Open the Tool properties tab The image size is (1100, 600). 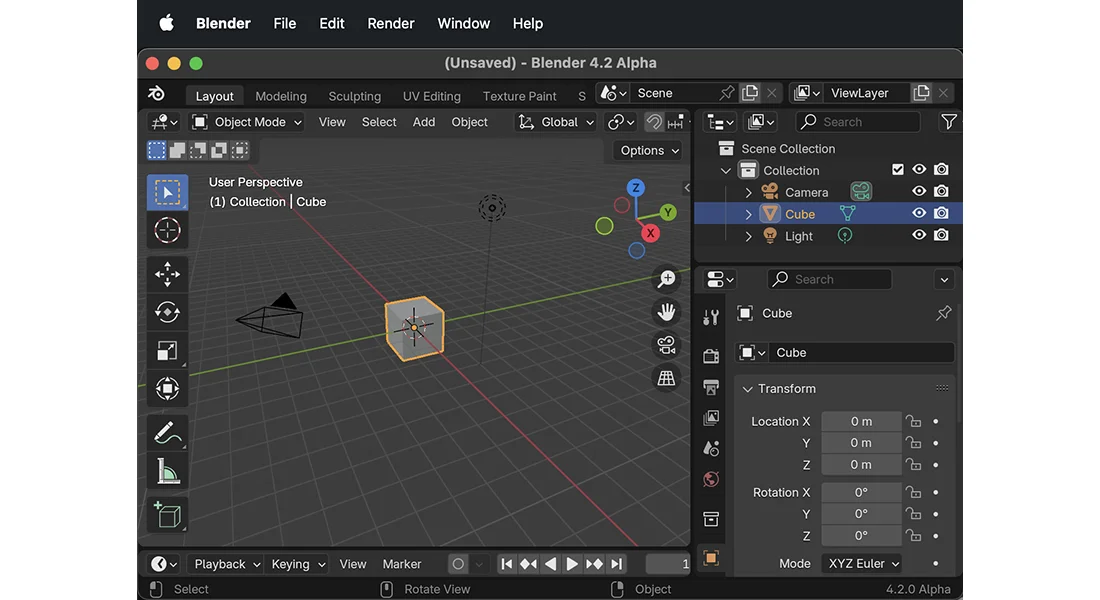pos(711,318)
